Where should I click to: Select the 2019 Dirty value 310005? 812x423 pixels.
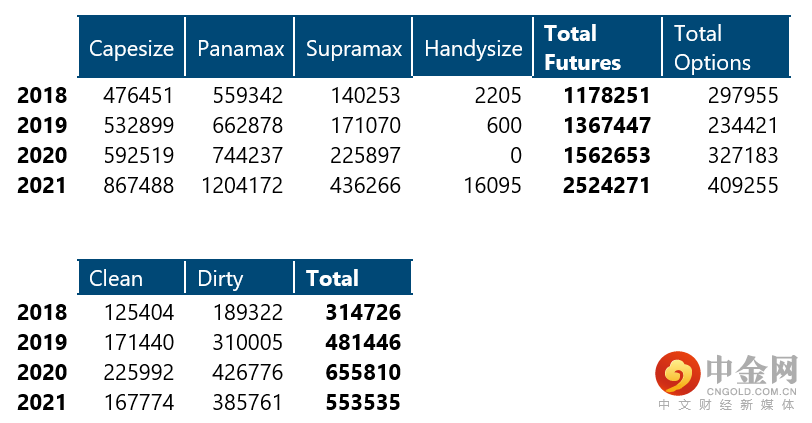click(x=248, y=342)
